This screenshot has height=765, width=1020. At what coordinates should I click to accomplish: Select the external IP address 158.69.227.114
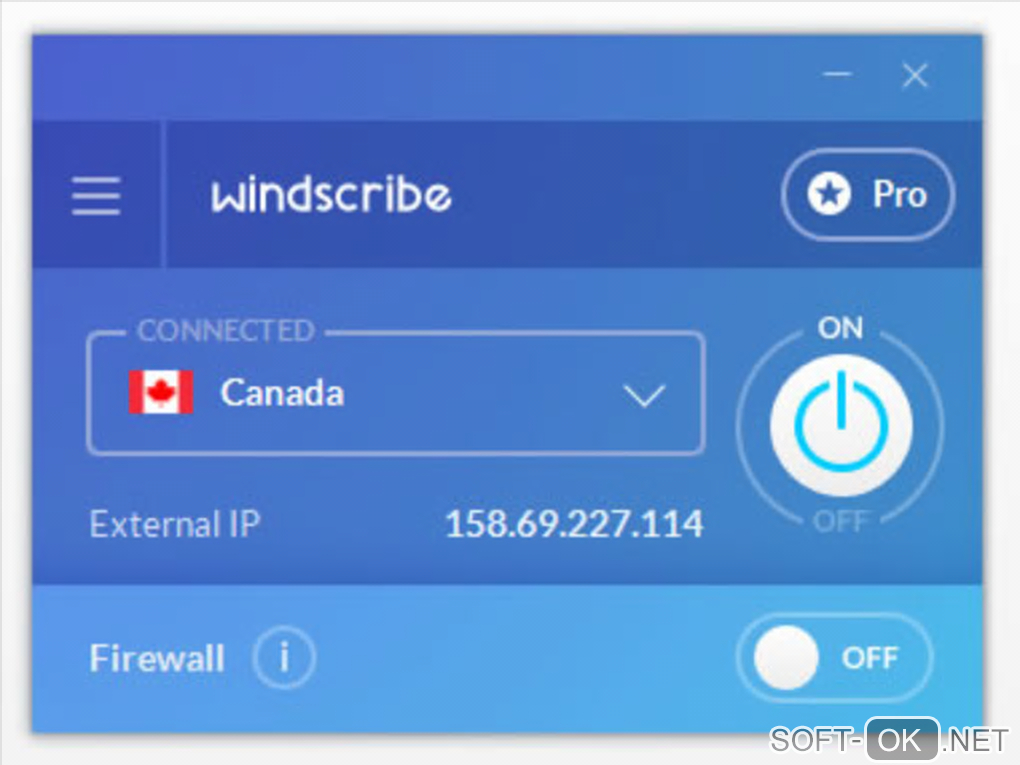tap(574, 524)
